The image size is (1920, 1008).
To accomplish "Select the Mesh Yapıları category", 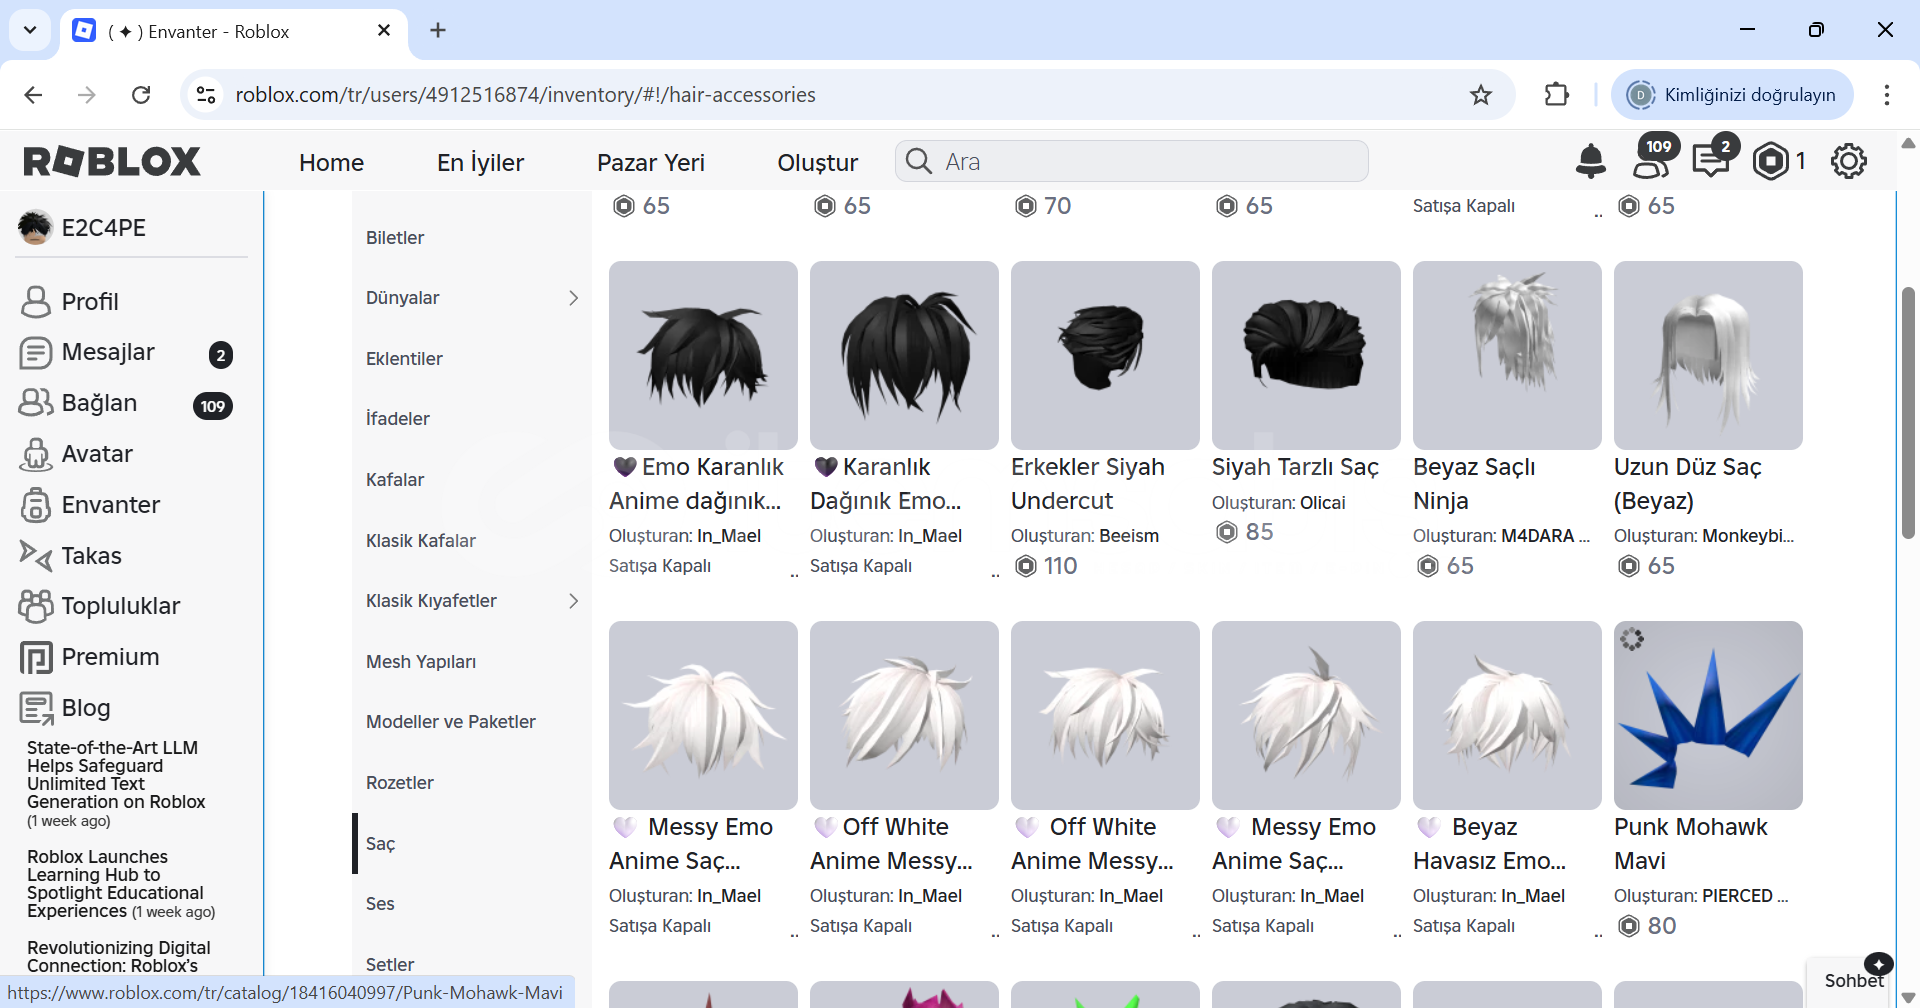I will 472,662.
